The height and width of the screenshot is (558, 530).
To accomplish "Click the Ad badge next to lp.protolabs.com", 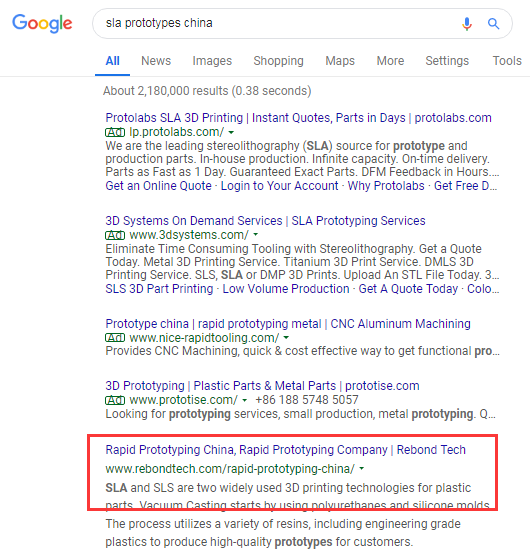I will [115, 132].
